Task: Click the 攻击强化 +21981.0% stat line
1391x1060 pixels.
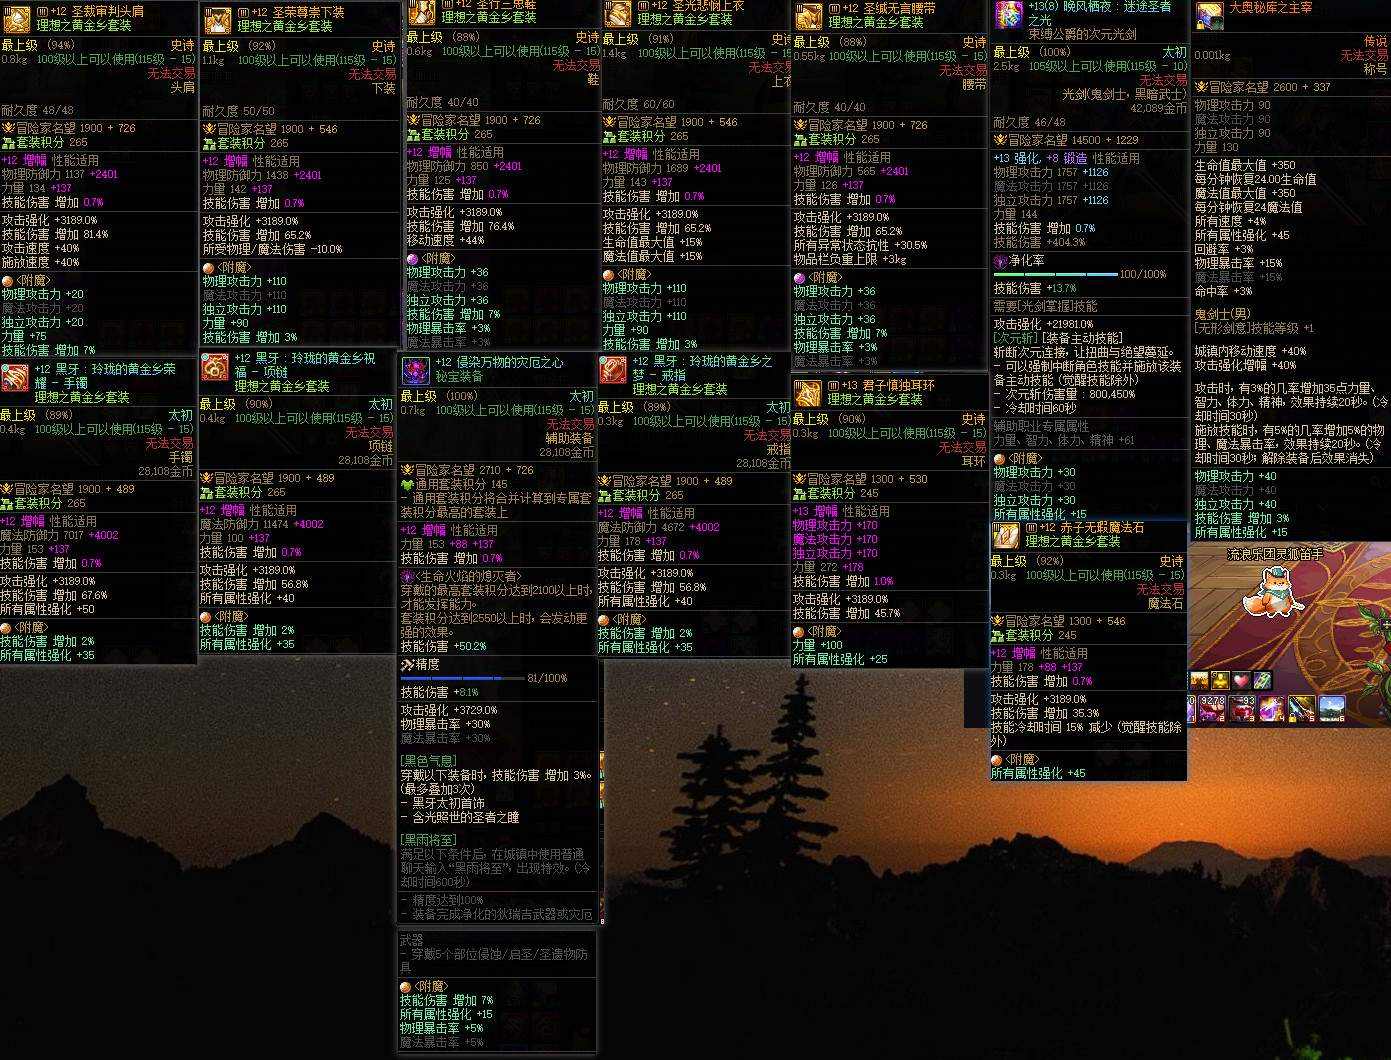Action: click(x=1044, y=324)
